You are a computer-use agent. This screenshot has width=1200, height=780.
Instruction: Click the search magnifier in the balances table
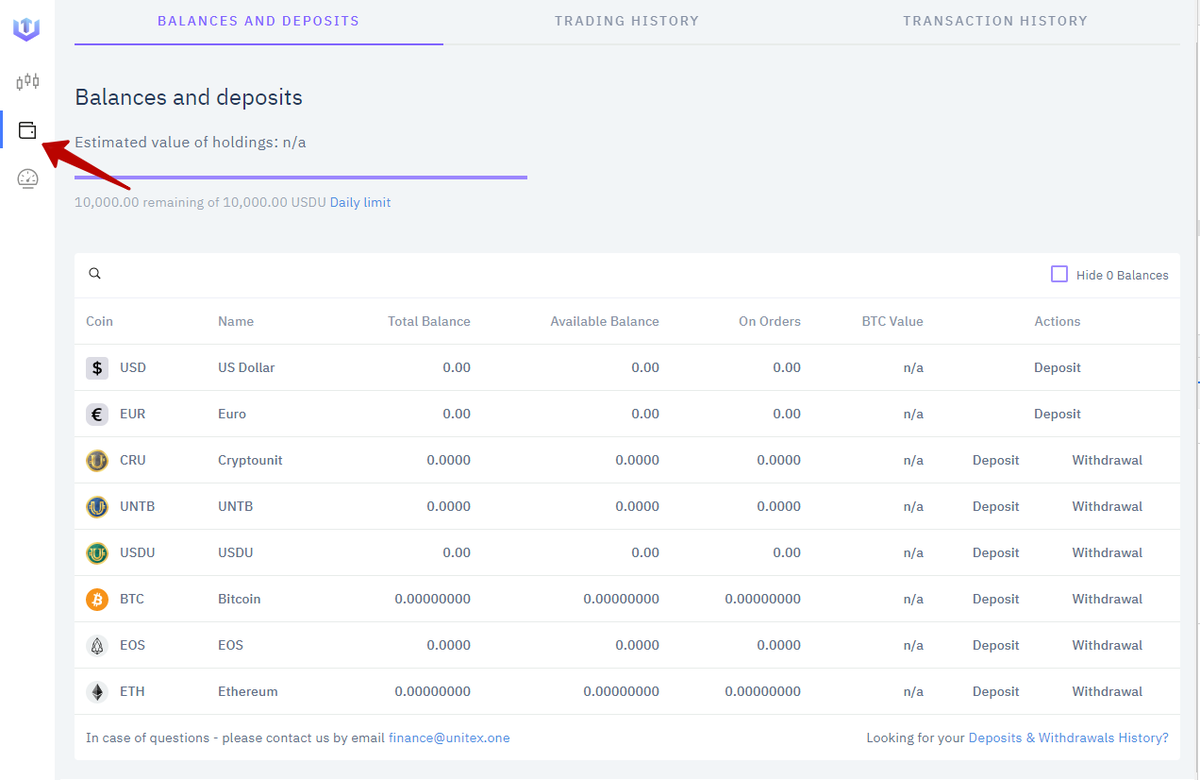[x=95, y=273]
